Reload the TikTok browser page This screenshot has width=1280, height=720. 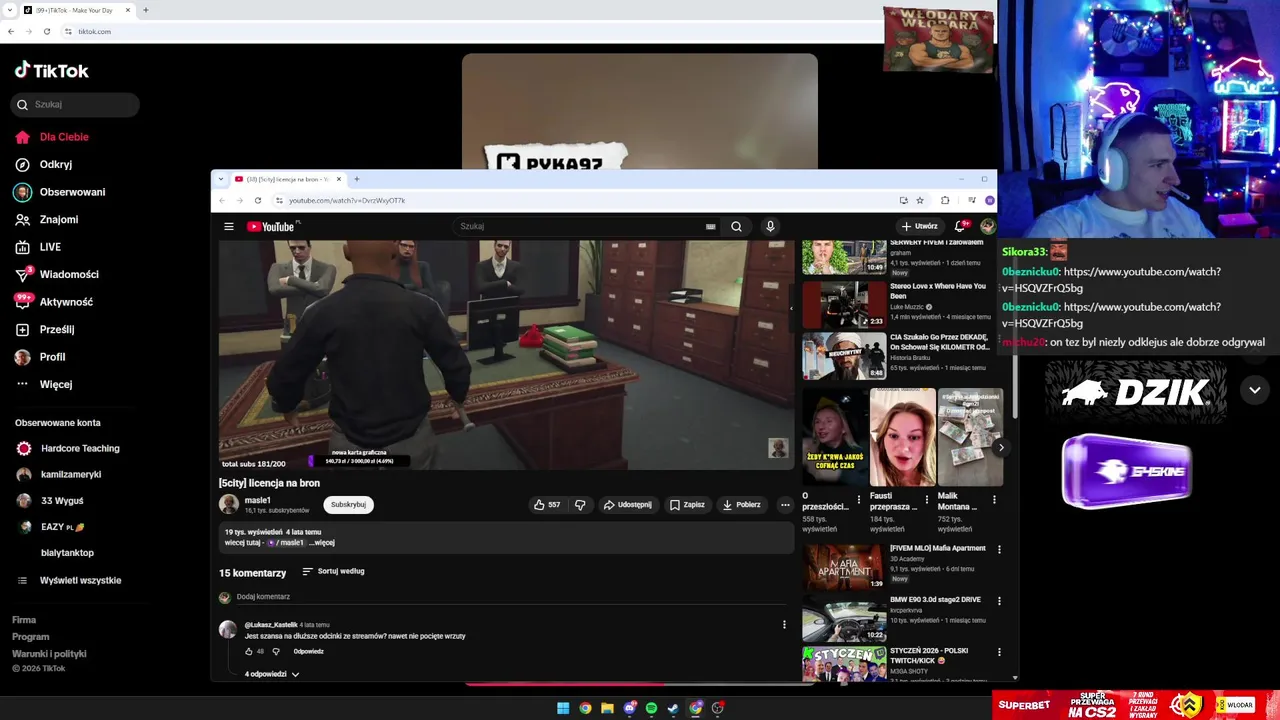[47, 31]
